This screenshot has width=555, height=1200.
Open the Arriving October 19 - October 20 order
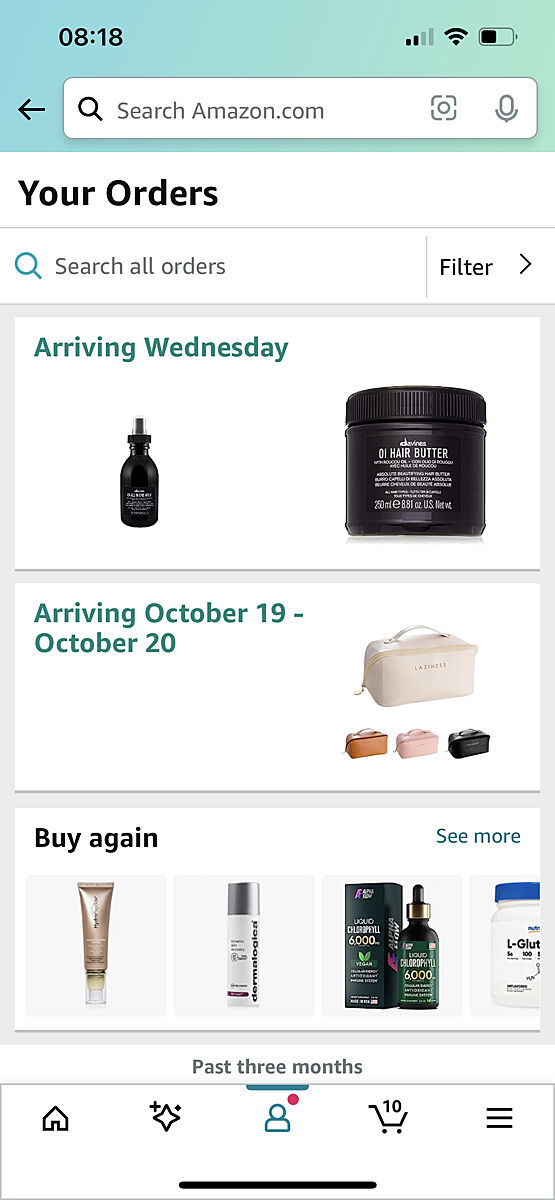point(277,687)
